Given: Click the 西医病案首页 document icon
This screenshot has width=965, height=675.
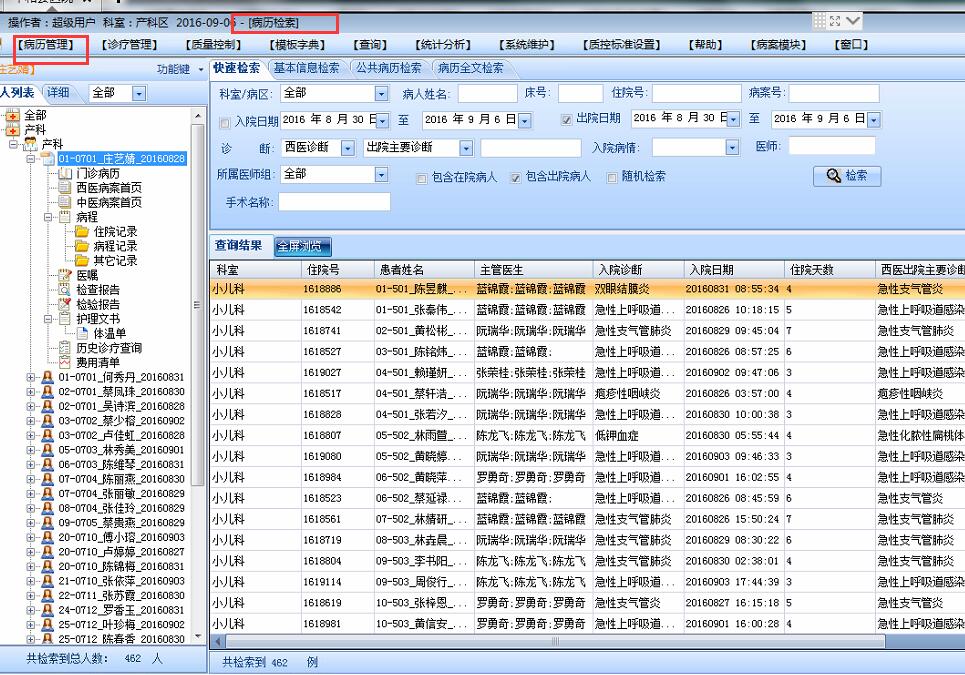Looking at the screenshot, I should click(x=65, y=188).
